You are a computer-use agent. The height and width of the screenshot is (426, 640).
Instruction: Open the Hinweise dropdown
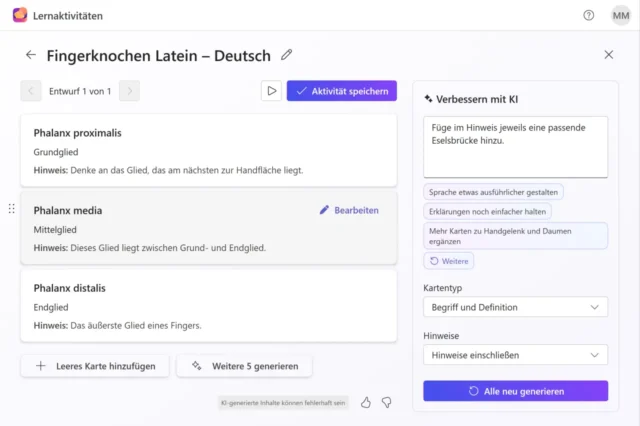click(x=516, y=355)
